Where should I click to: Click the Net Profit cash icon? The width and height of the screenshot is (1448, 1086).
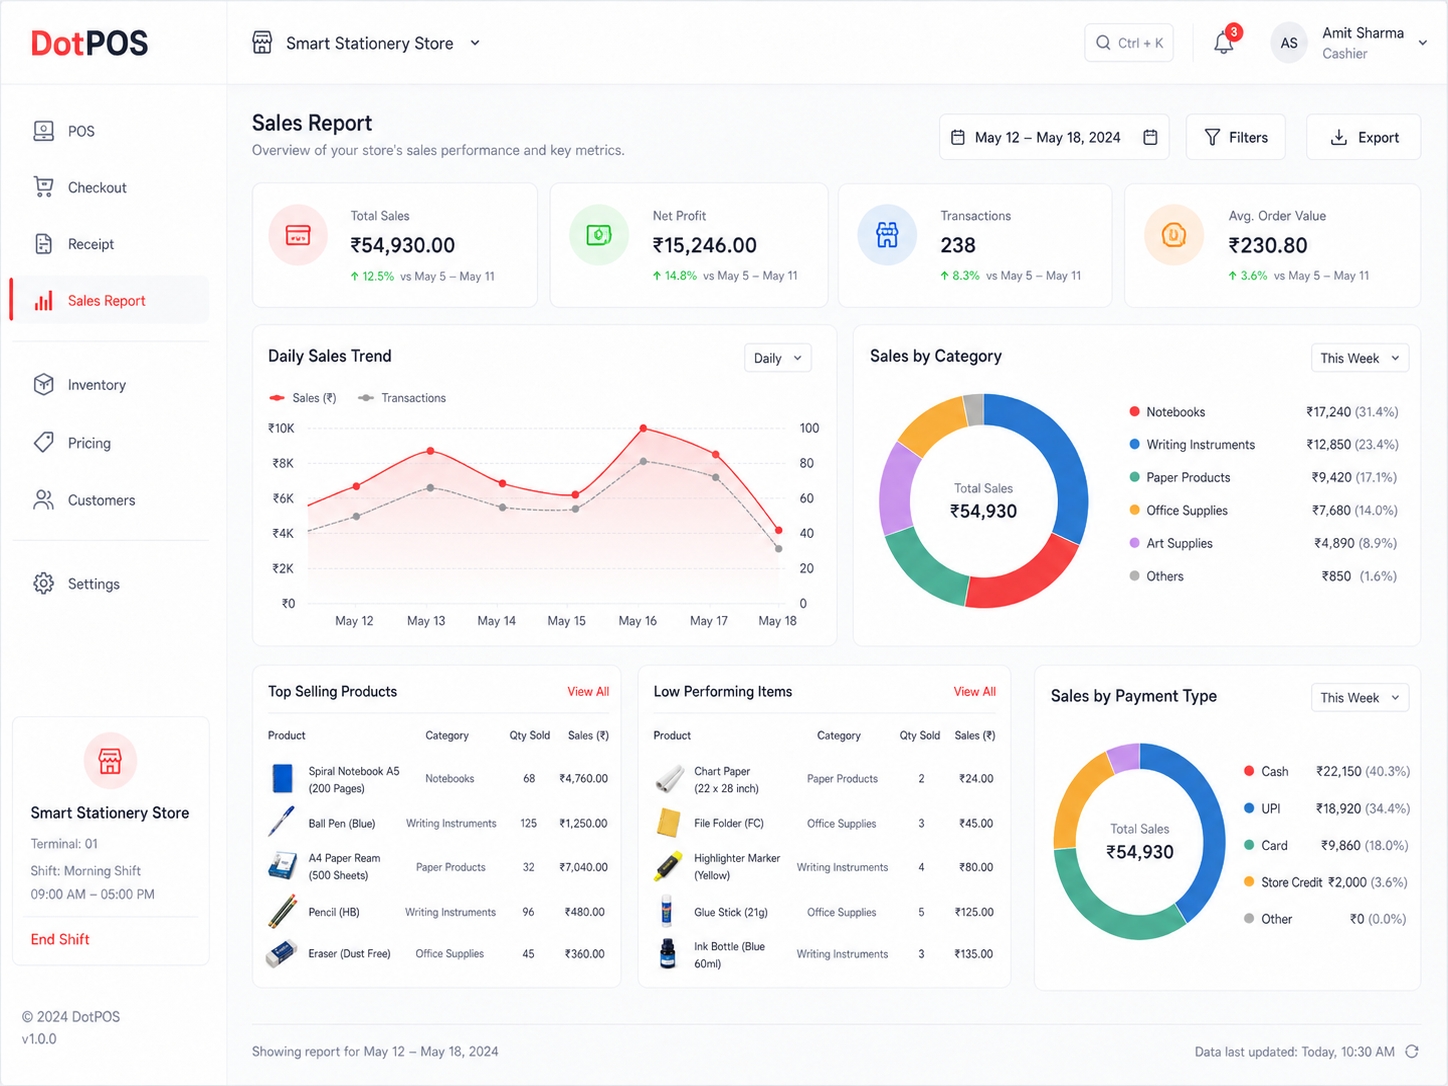599,235
